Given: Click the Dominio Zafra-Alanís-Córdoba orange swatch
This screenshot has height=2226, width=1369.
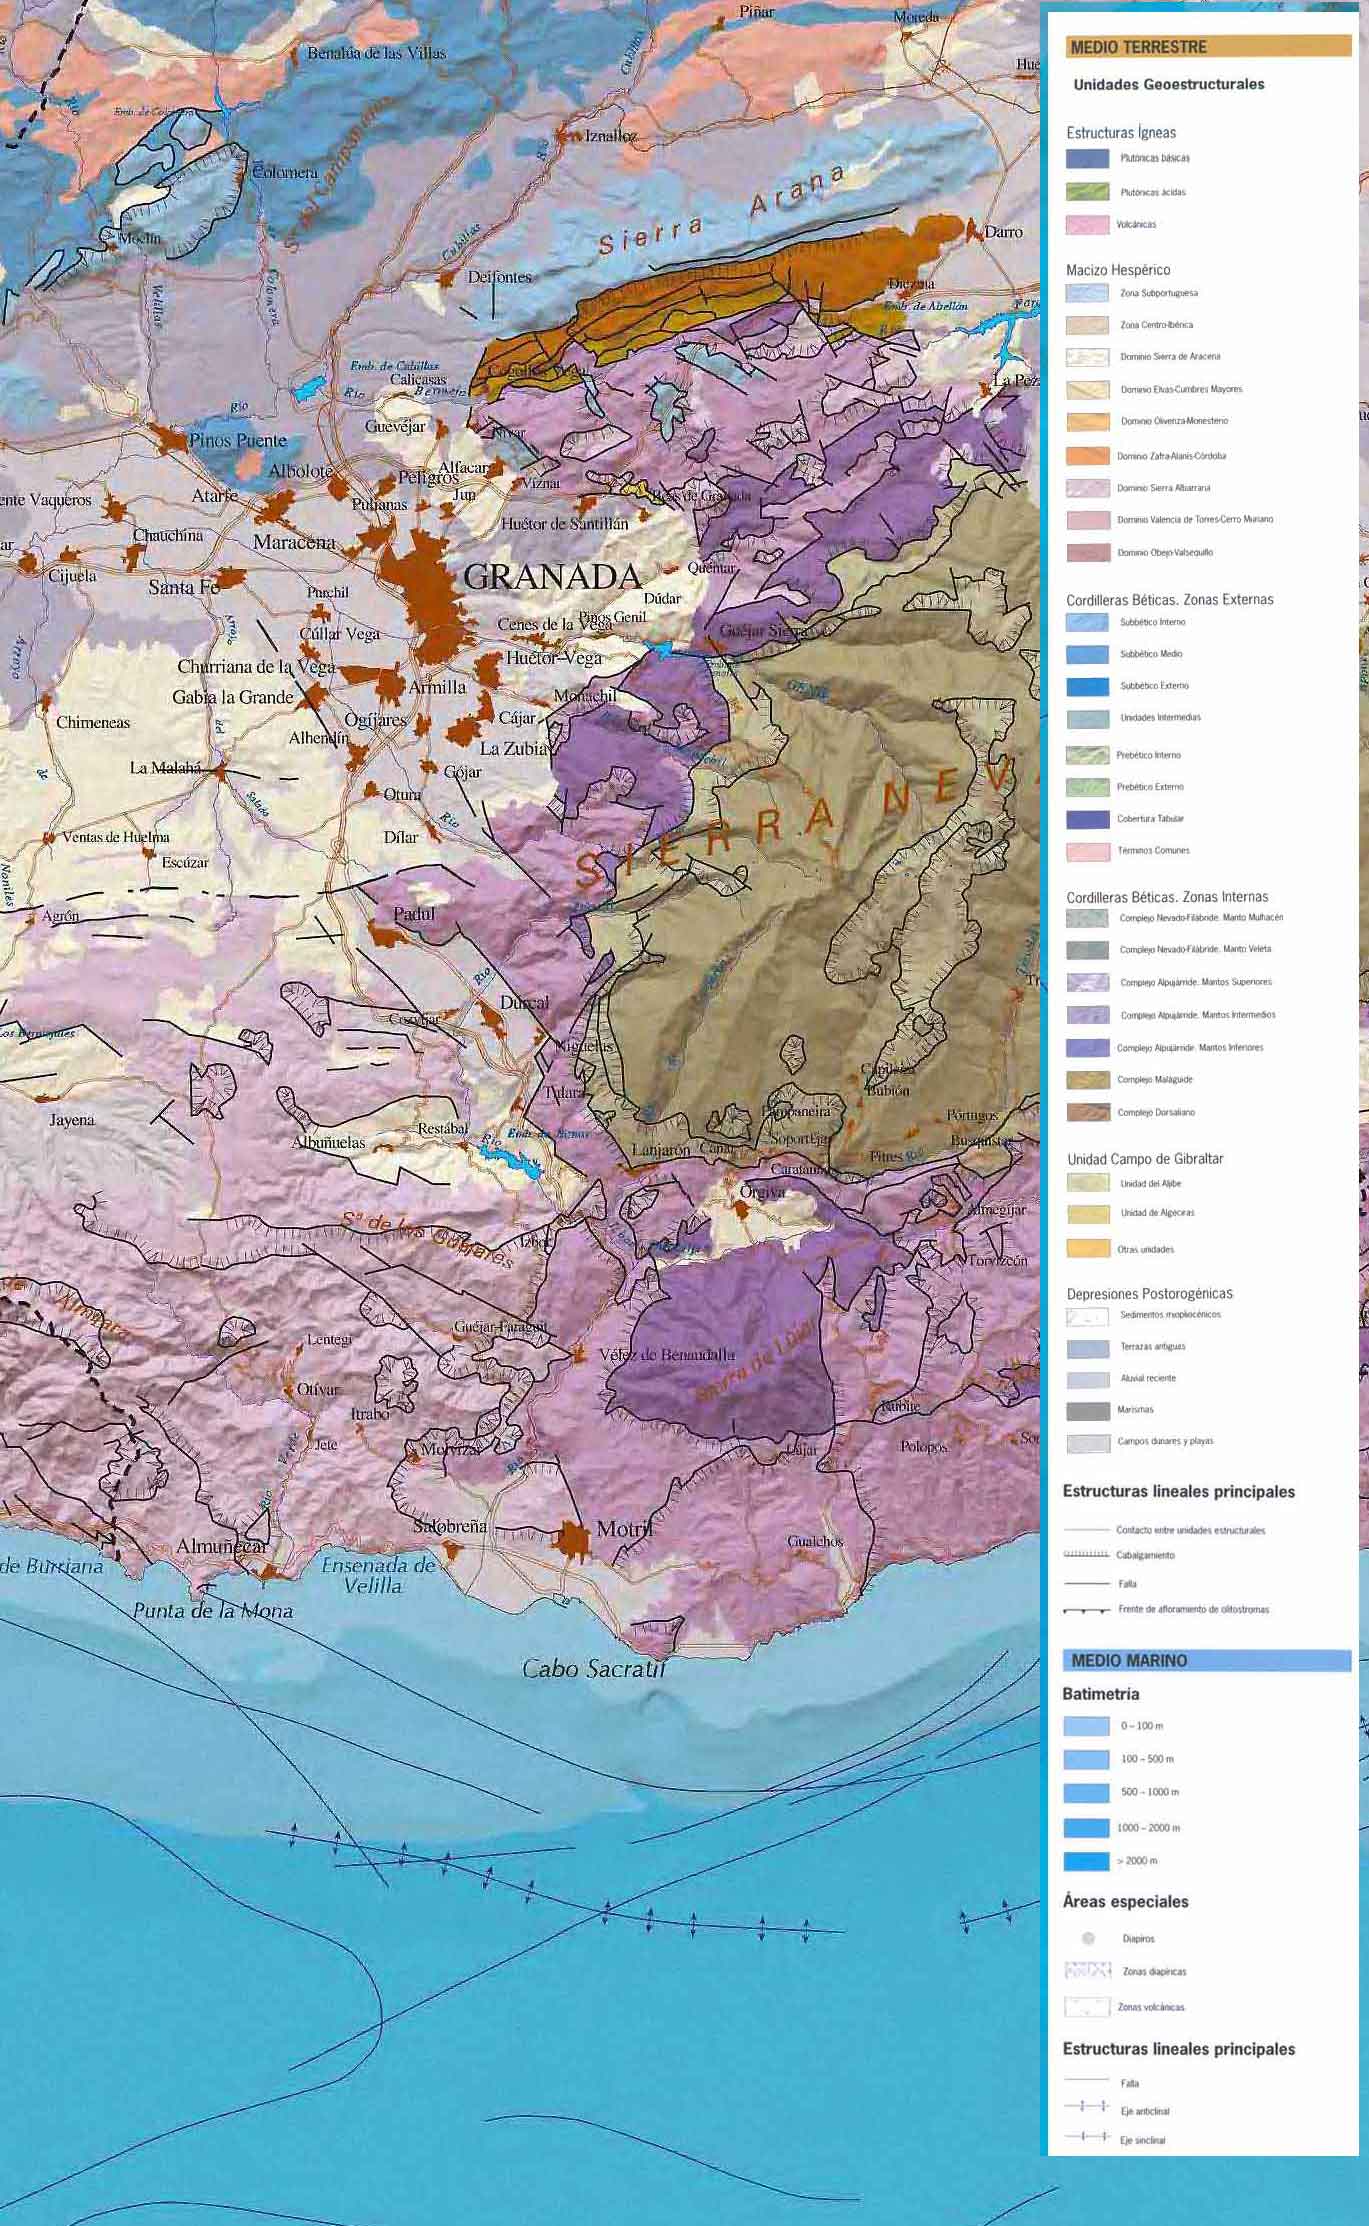Looking at the screenshot, I should [x=1087, y=456].
